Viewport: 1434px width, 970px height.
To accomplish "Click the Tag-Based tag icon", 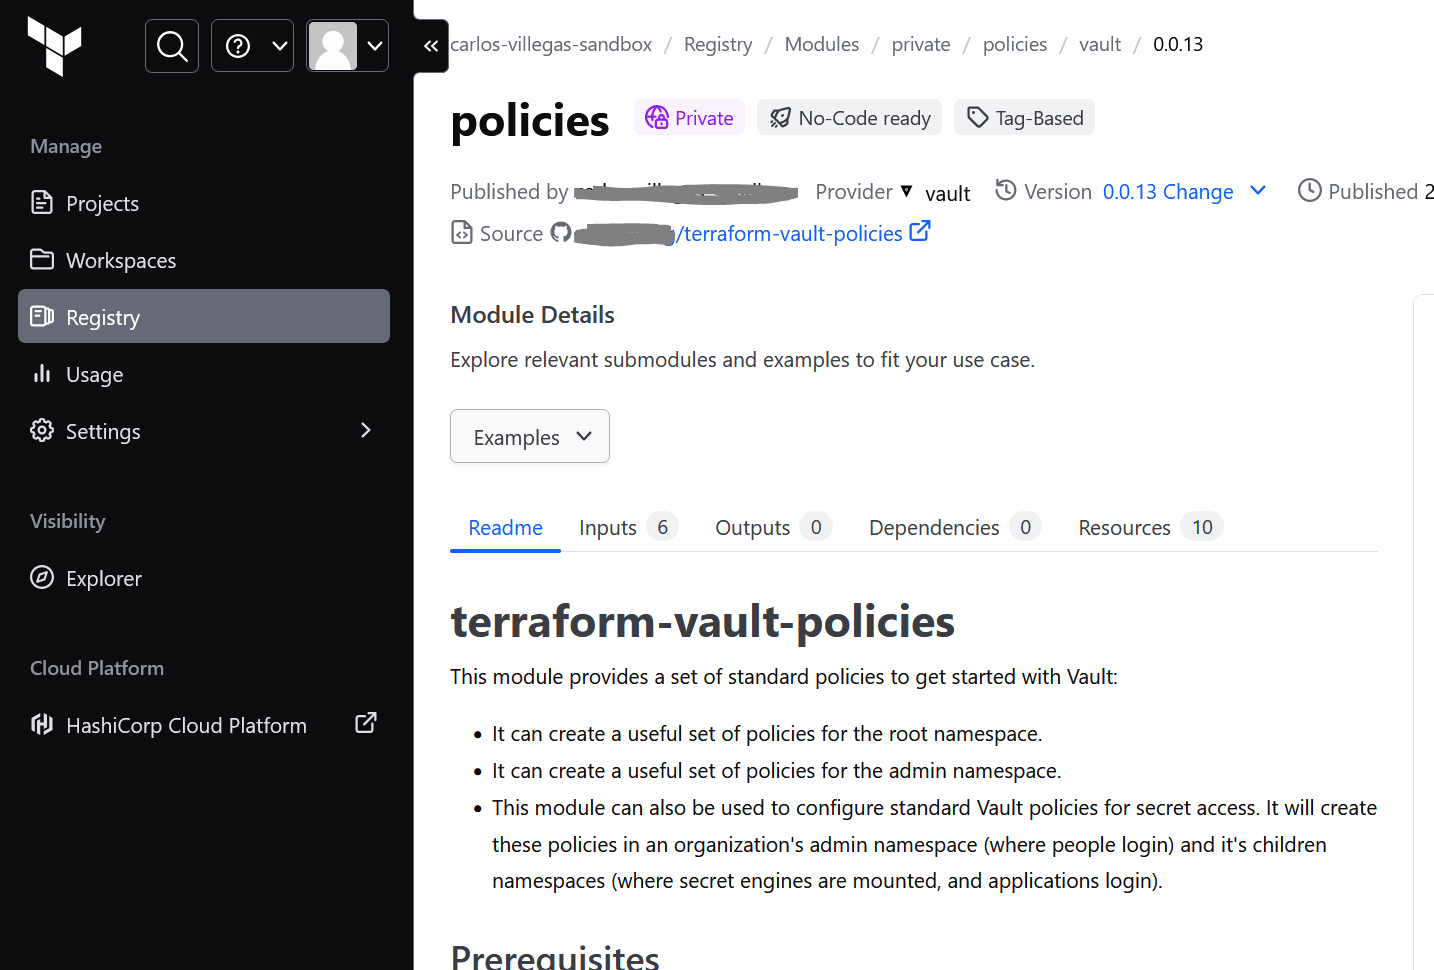I will (x=977, y=118).
